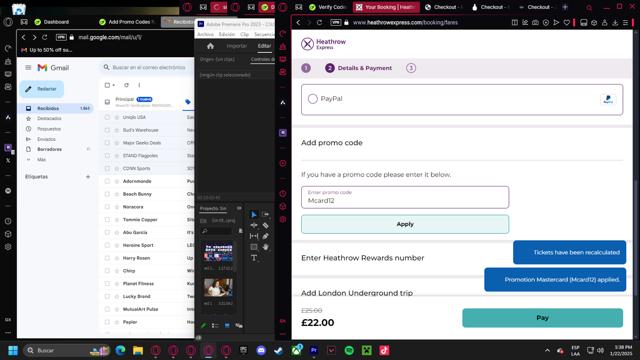Click the heart bookmark icon in address bar
Screen dimensions: 640x360
tap(567, 22)
